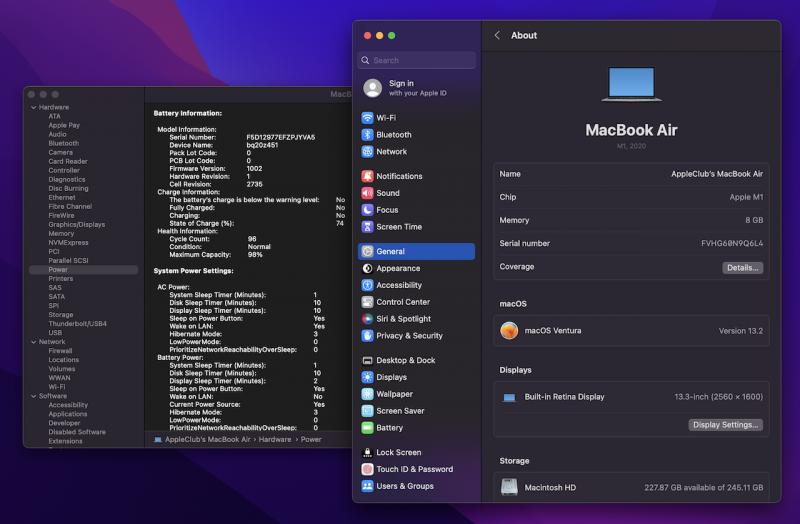Select USB in System Information sidebar
The image size is (800, 524).
click(55, 333)
